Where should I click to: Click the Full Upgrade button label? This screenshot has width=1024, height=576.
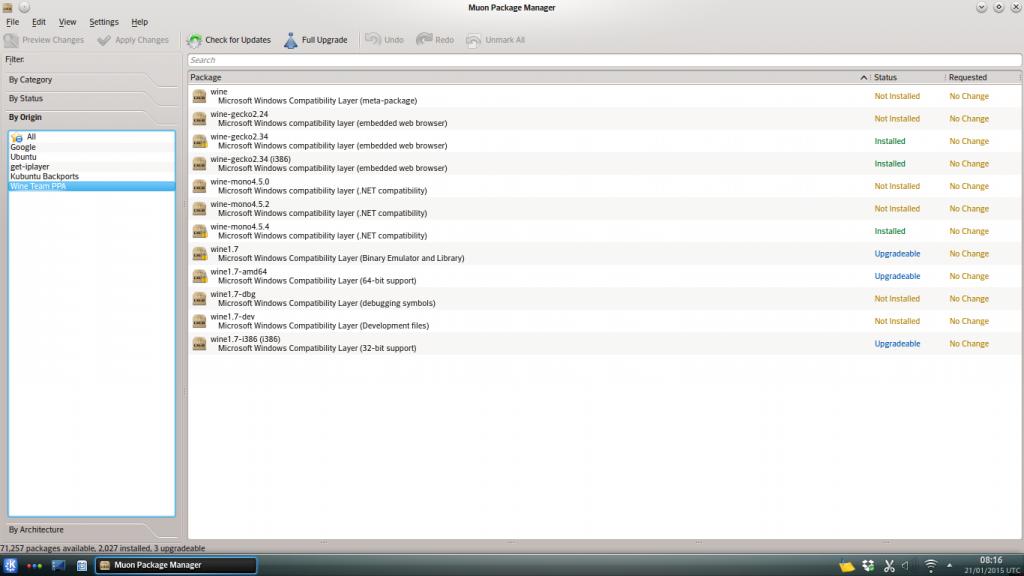325,40
